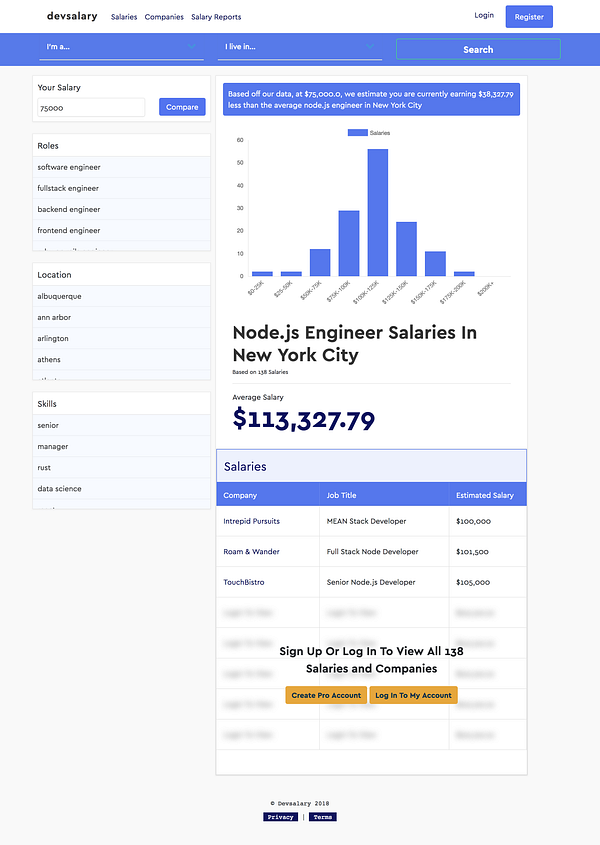Choose ann arbor in the Location list
Screen dimensions: 600x845
point(54,317)
